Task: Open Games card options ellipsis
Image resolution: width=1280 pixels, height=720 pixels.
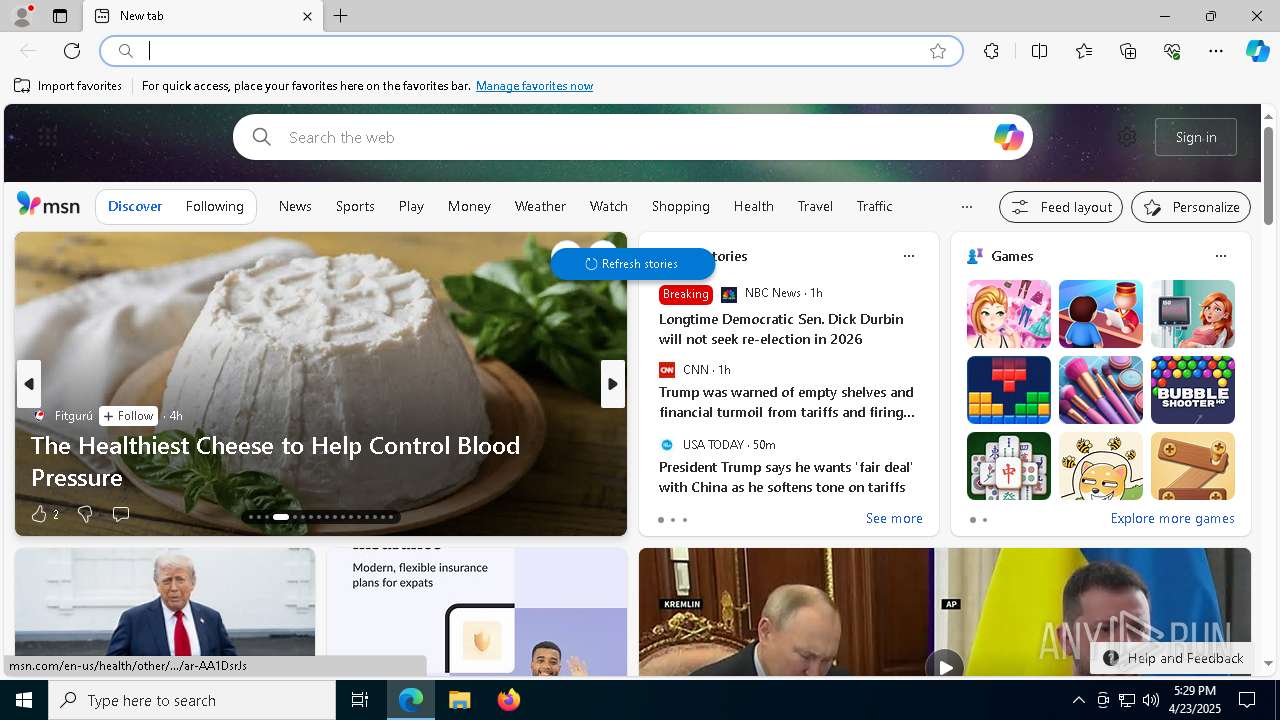Action: (1221, 256)
